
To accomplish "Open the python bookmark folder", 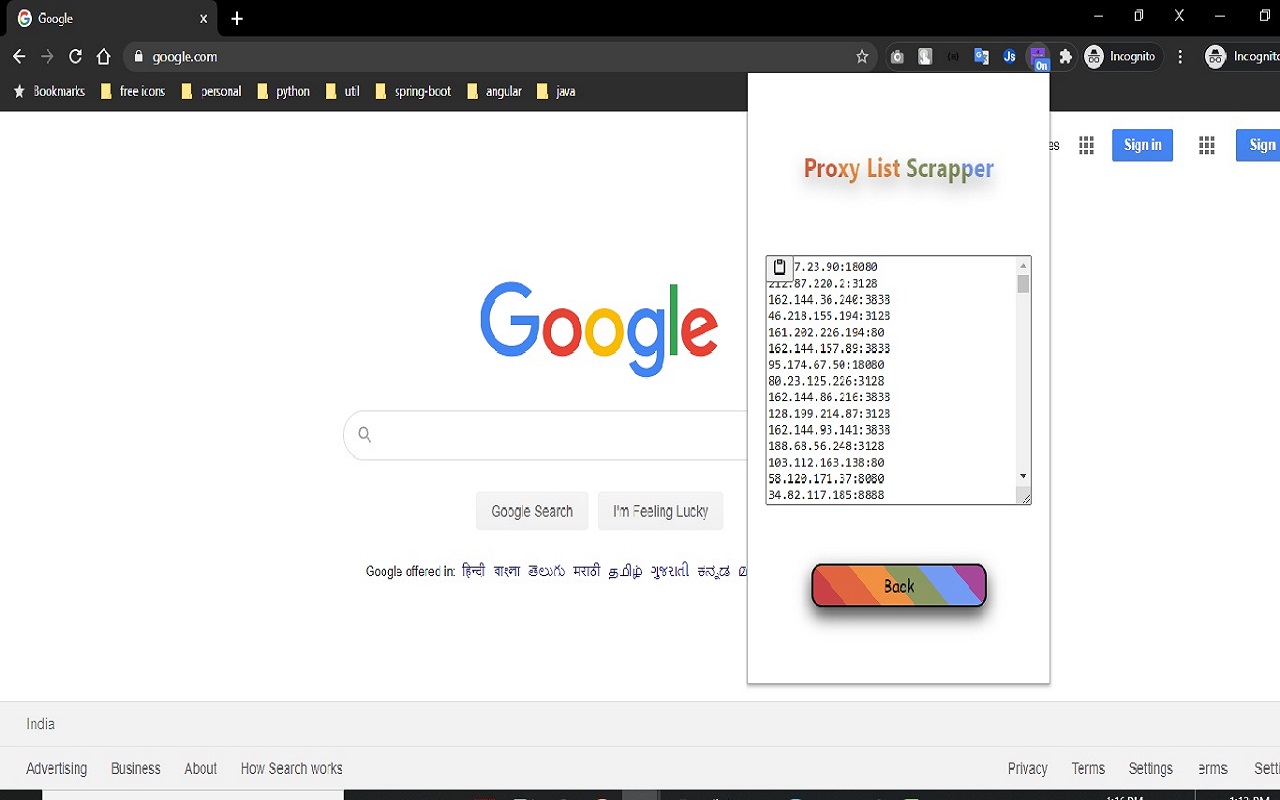I will (x=284, y=91).
